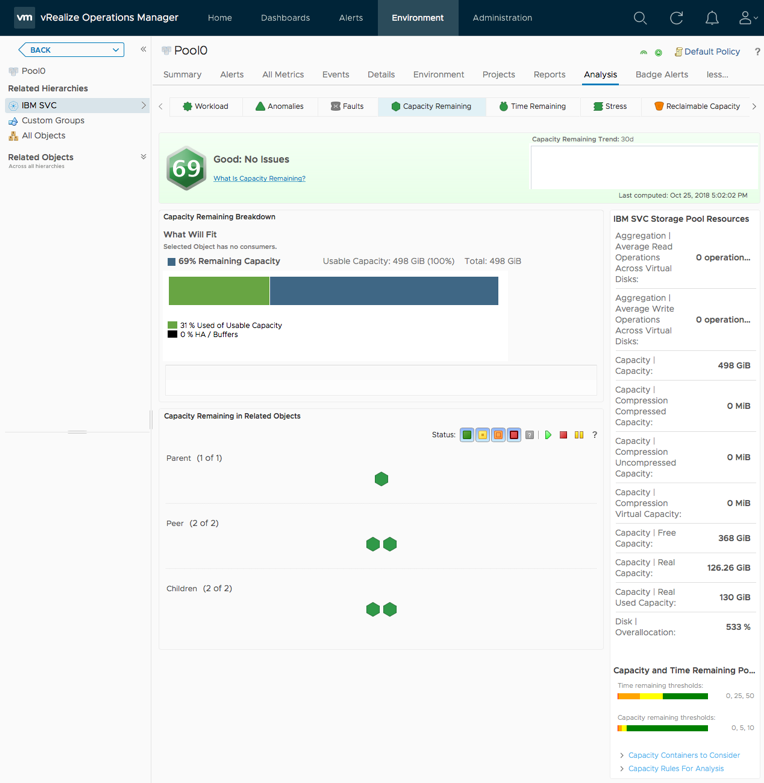Open What Is Capacity Remaining link

click(x=259, y=178)
